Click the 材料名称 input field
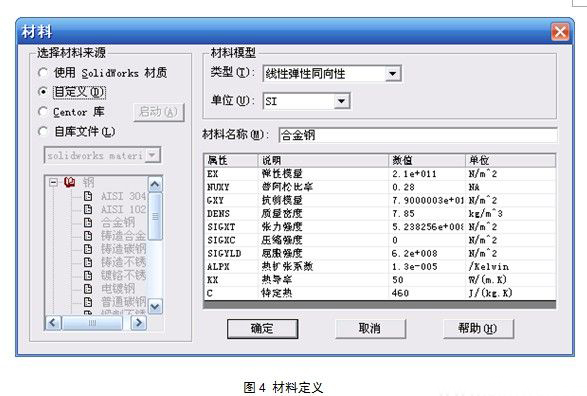Viewport: 587px width, 396px height. [417, 135]
